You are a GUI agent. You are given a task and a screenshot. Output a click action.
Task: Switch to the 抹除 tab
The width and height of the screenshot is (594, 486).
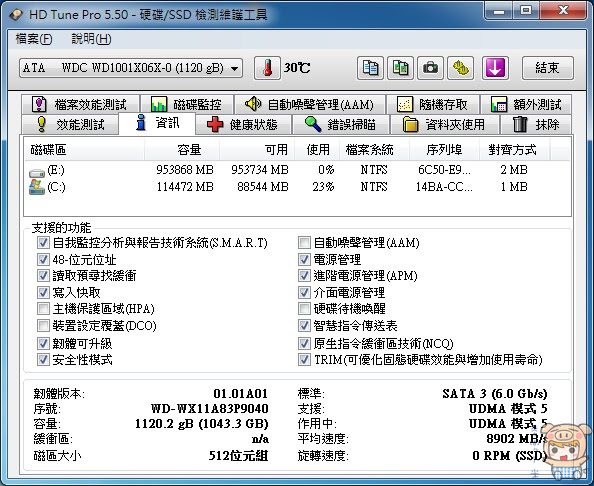(x=536, y=124)
